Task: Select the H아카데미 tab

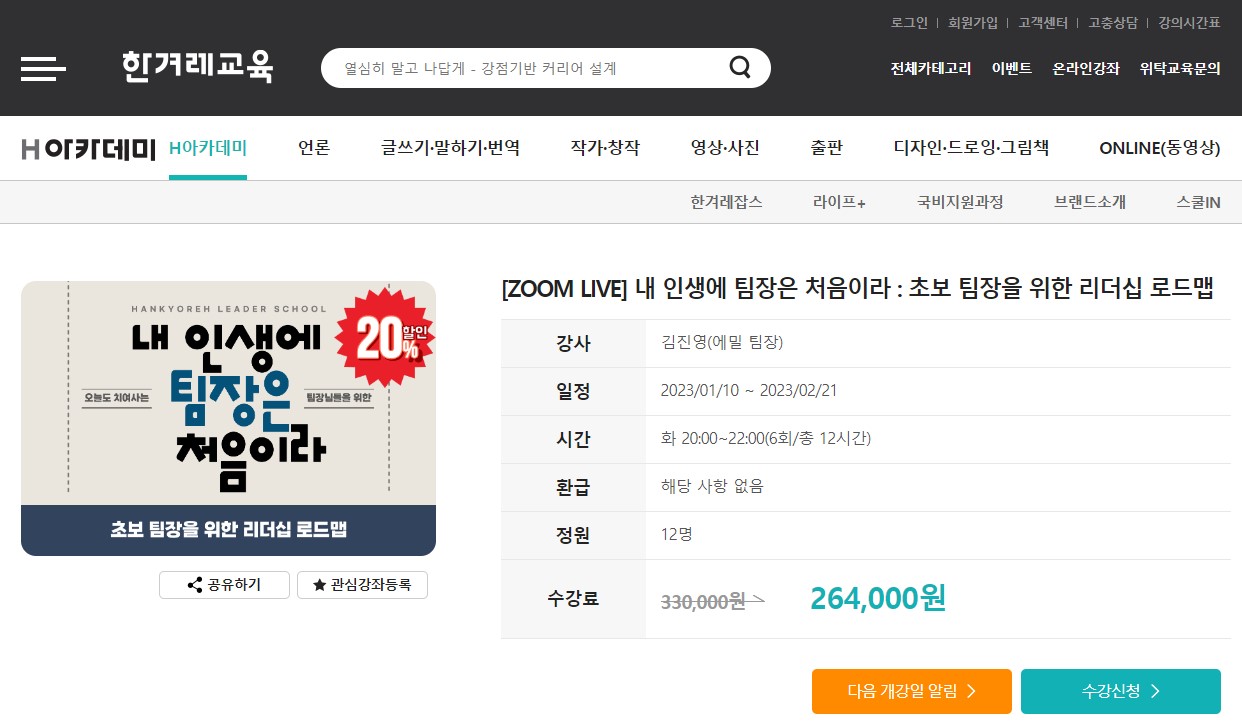Action: (x=208, y=148)
